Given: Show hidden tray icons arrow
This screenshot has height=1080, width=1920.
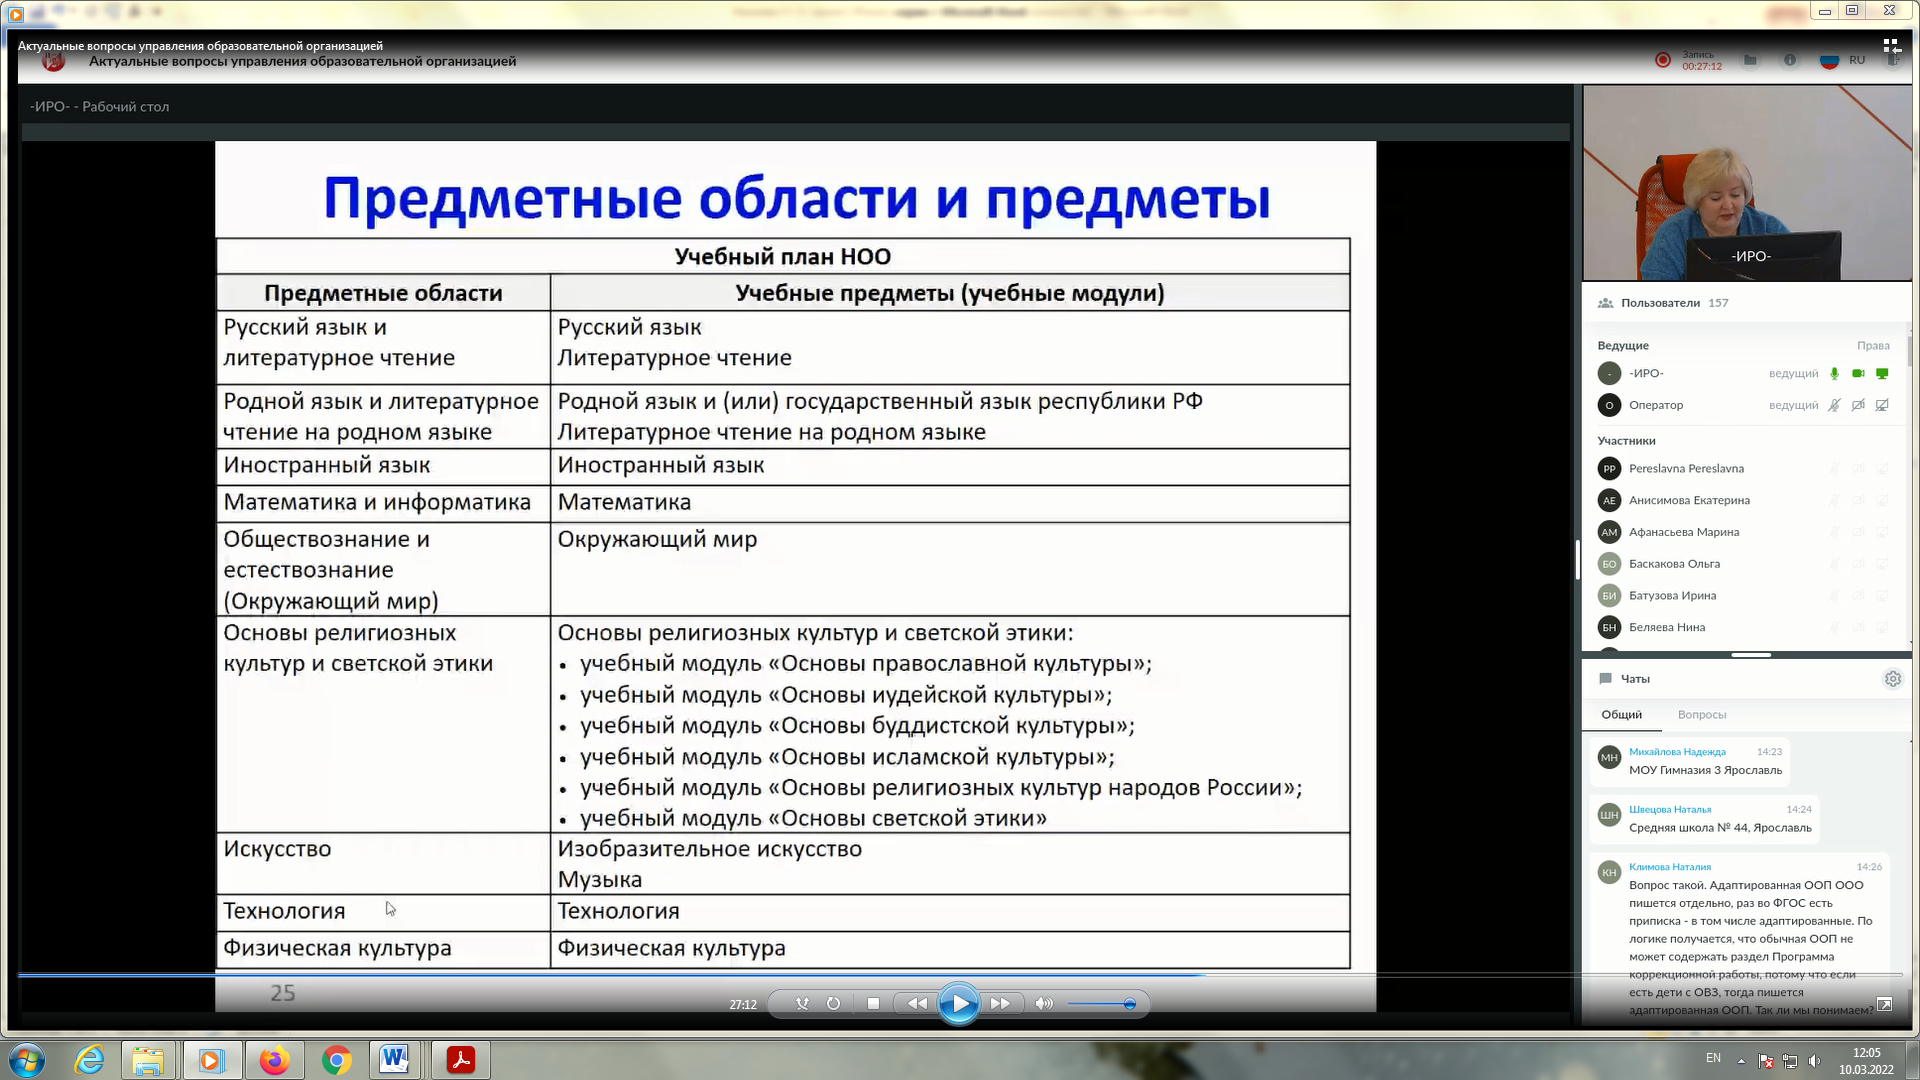Looking at the screenshot, I should [x=1741, y=1061].
